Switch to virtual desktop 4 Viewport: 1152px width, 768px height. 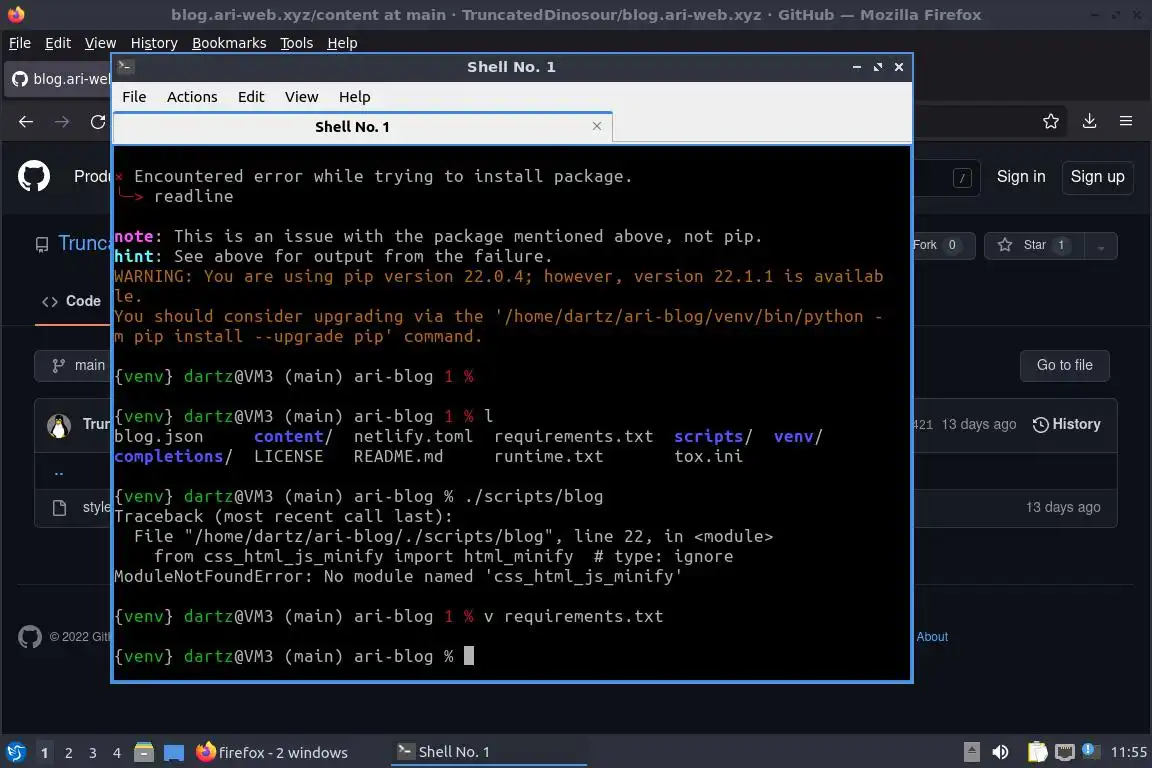coord(116,753)
